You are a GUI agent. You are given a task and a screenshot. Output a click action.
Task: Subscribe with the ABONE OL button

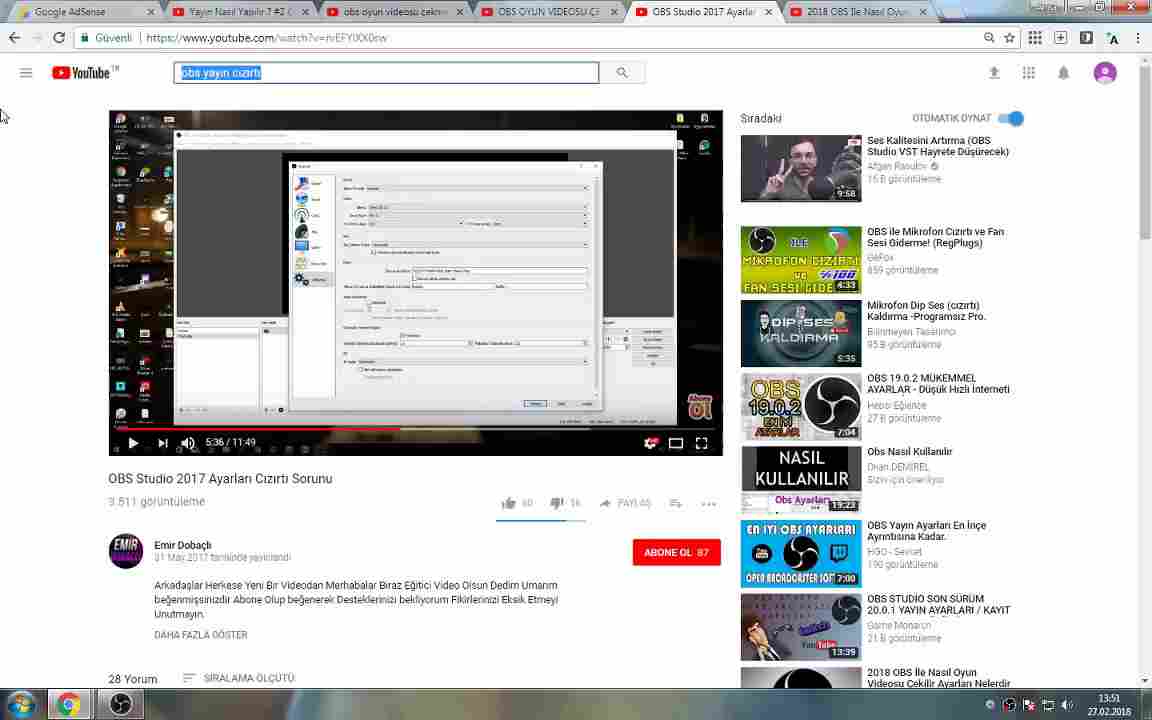677,552
